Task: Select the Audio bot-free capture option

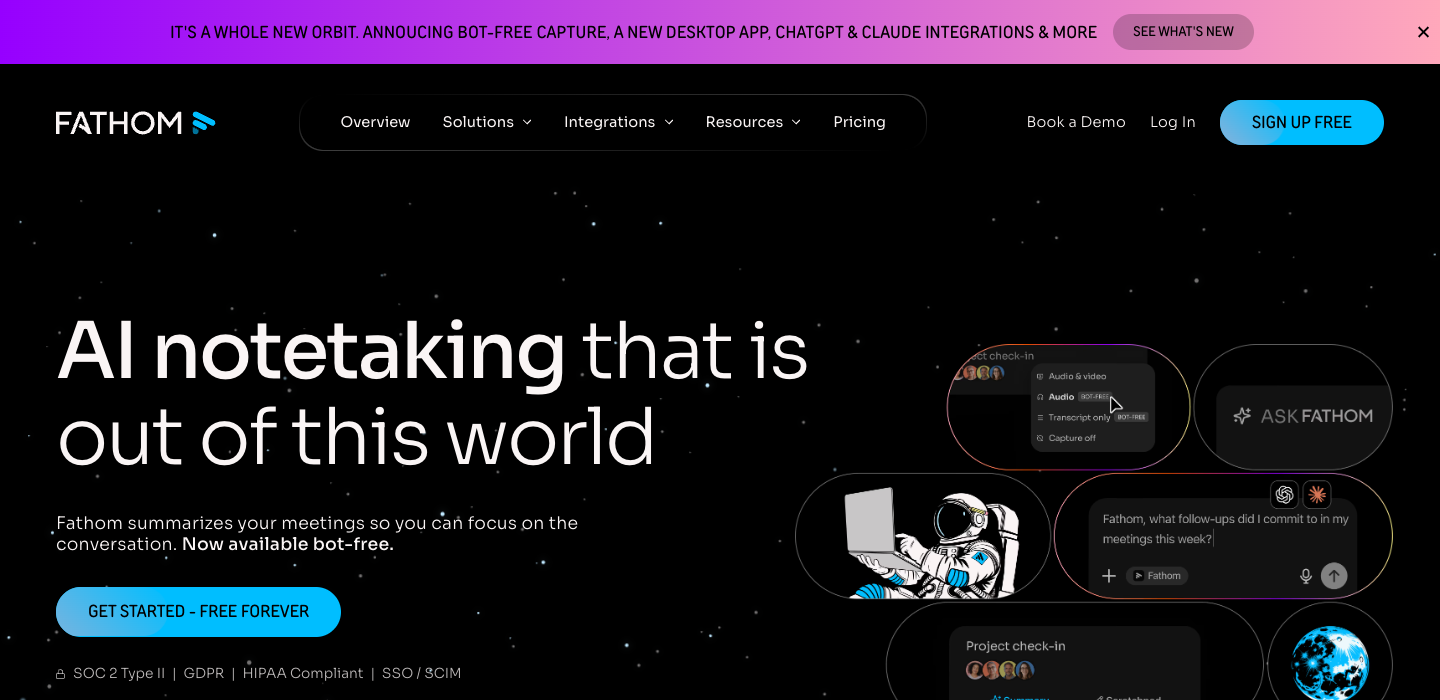Action: pos(1073,397)
